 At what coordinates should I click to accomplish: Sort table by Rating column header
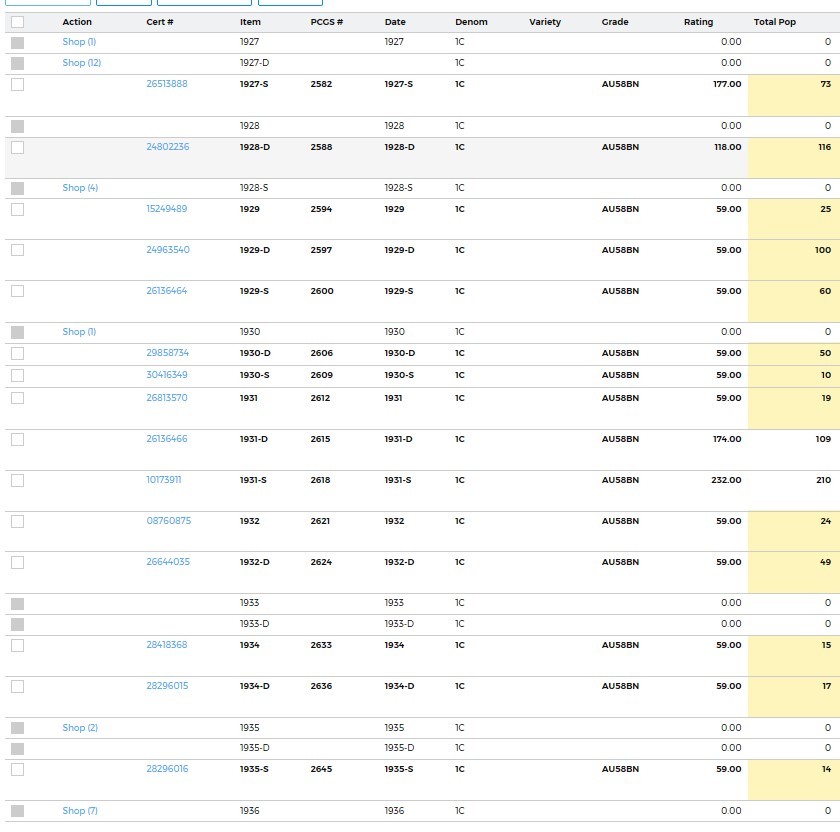click(x=698, y=22)
